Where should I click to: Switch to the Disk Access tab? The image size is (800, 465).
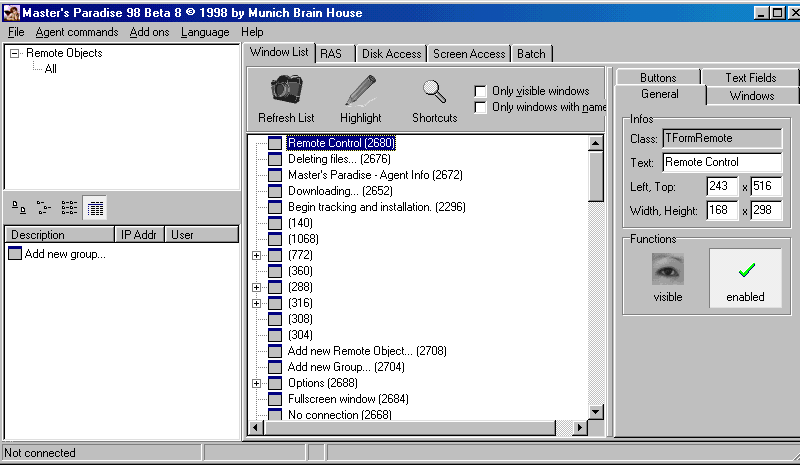pyautogui.click(x=391, y=54)
